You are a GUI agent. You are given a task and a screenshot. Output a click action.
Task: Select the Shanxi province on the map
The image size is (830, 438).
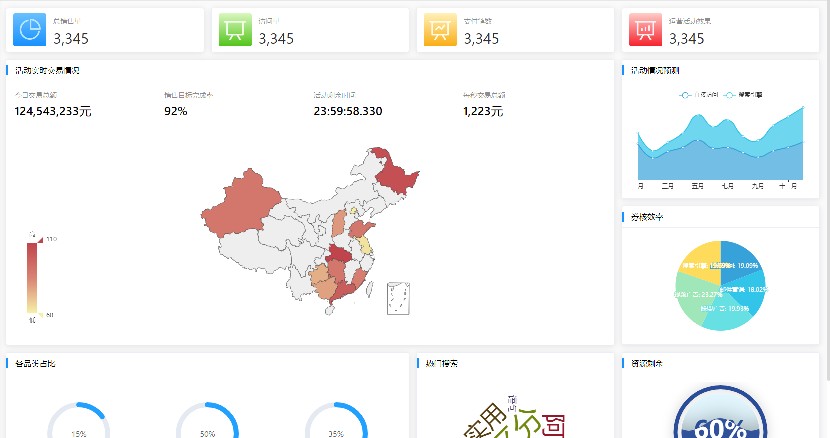click(339, 223)
